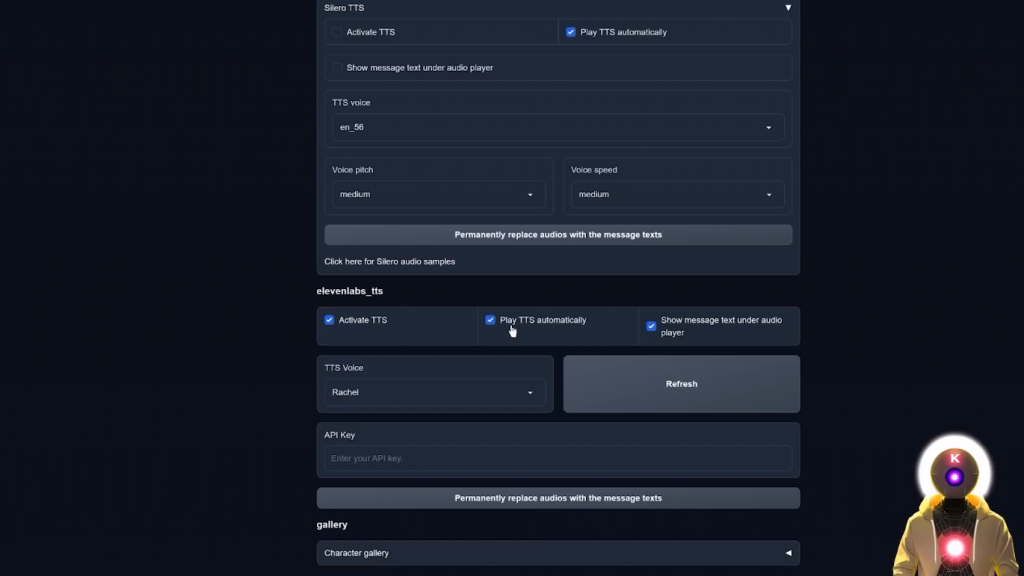The image size is (1024, 576).
Task: Open the Rachel TTS Voice dropdown
Action: [x=434, y=392]
